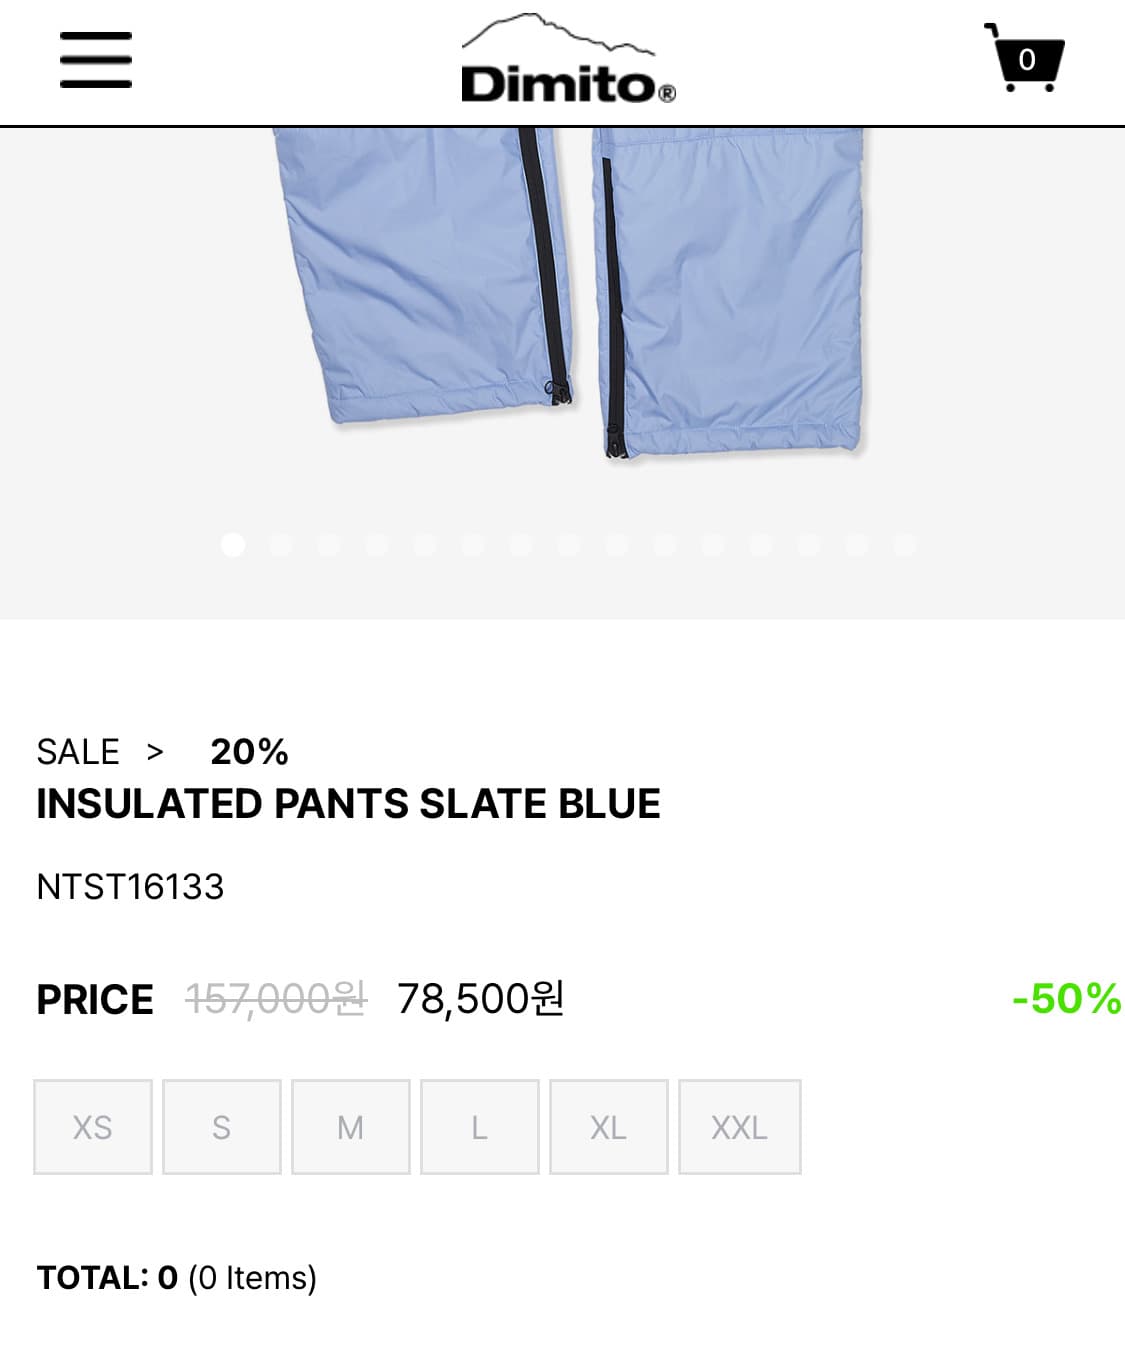
Task: Jump to the last image carousel dot
Action: 905,544
